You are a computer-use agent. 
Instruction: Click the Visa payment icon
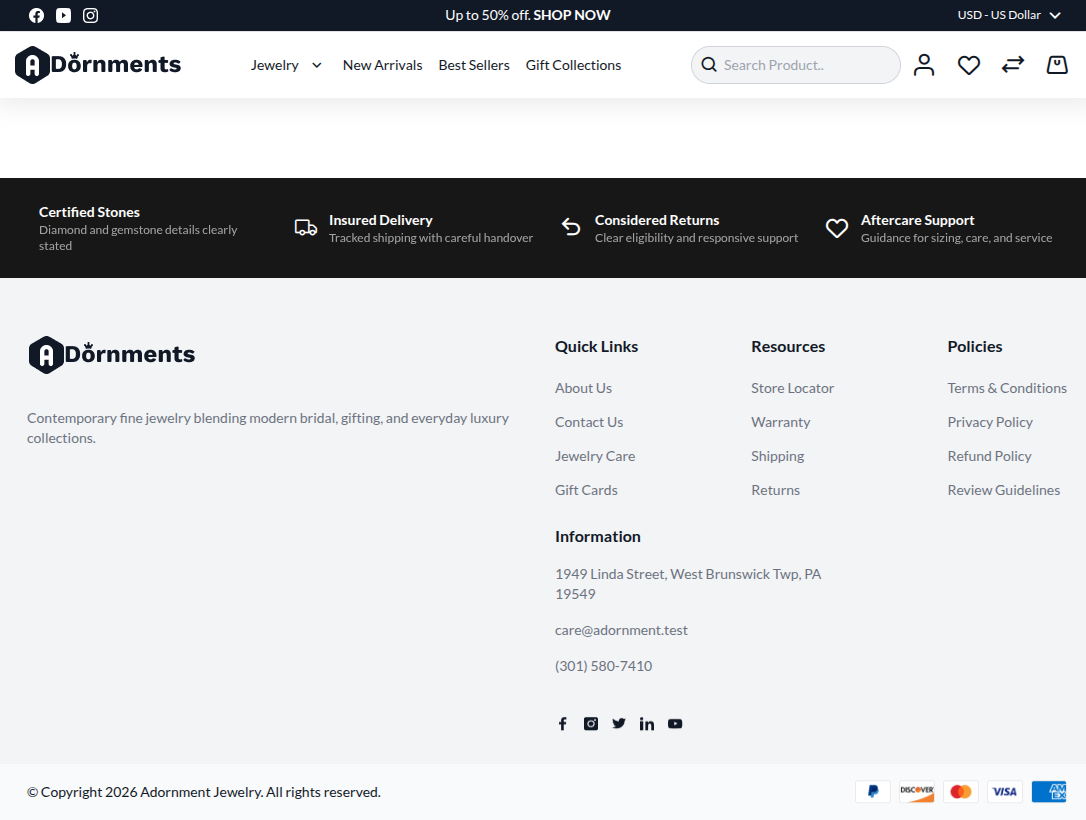[x=1005, y=792]
